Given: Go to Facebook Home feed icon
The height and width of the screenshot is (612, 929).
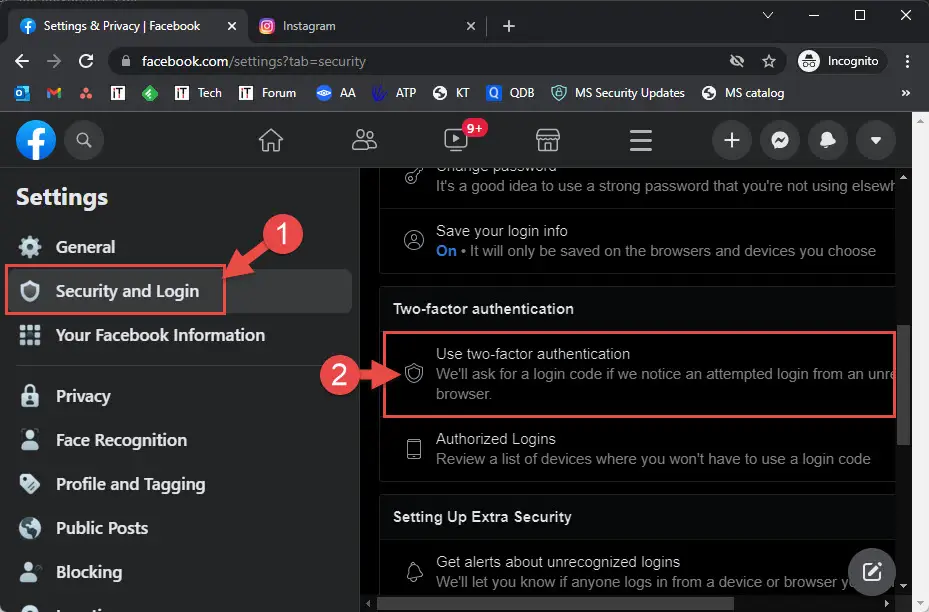Looking at the screenshot, I should (x=271, y=140).
